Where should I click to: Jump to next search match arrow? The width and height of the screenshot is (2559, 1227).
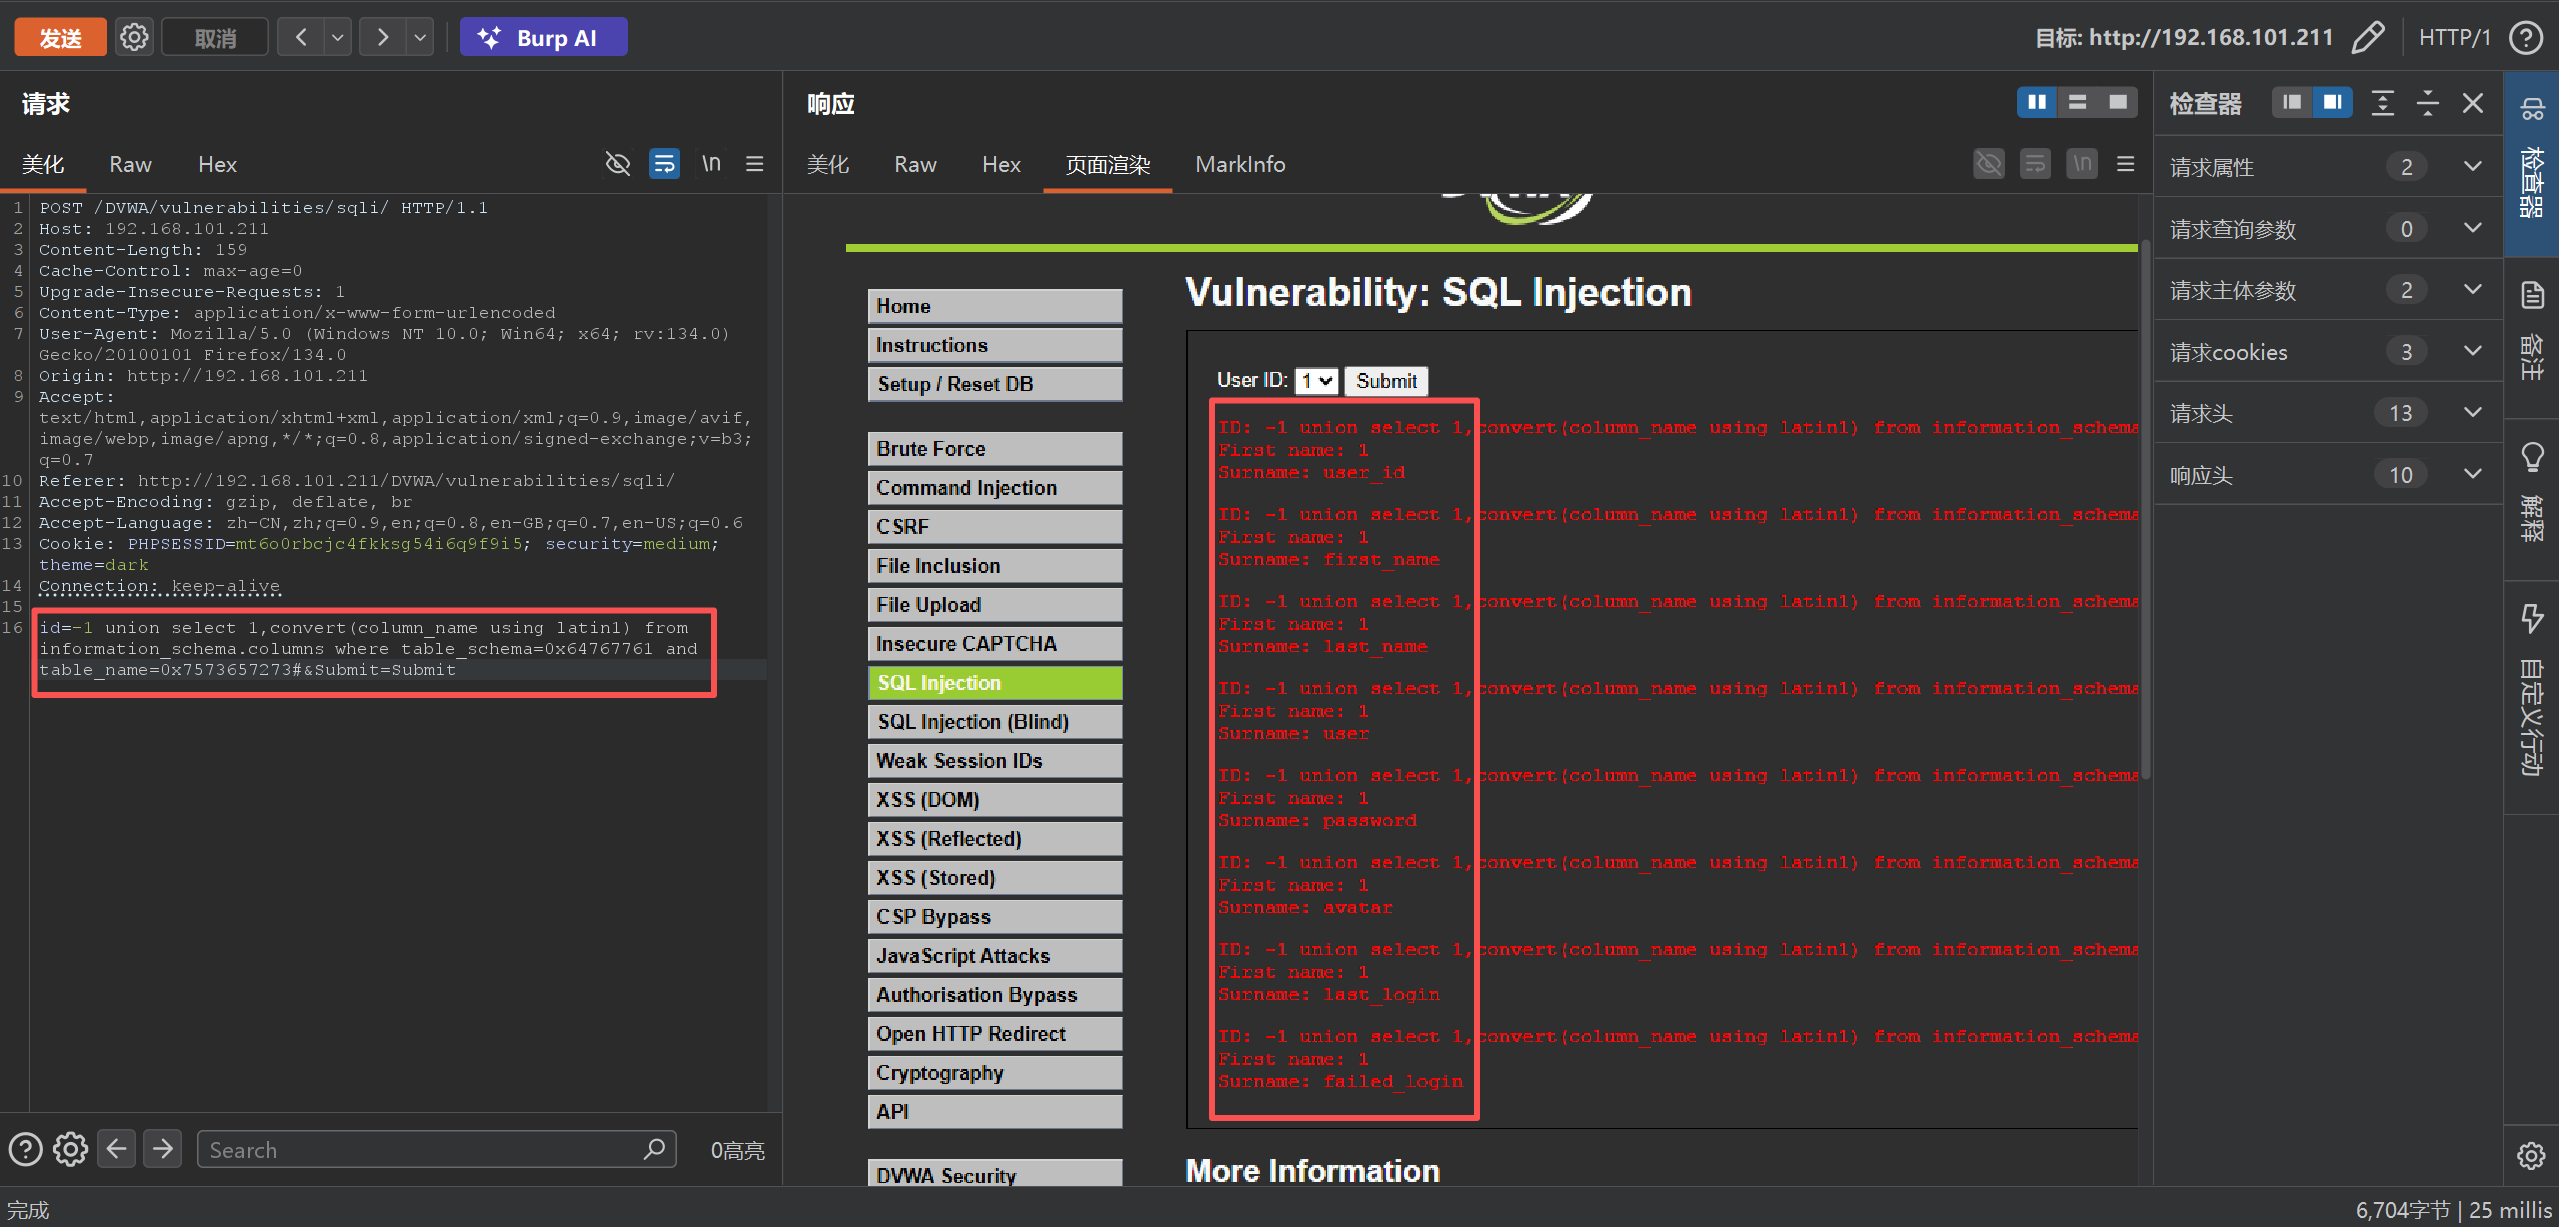163,1149
